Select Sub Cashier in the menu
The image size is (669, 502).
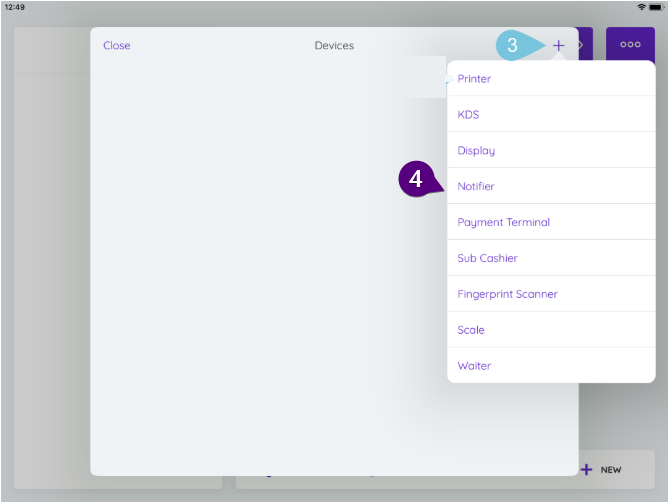point(487,258)
